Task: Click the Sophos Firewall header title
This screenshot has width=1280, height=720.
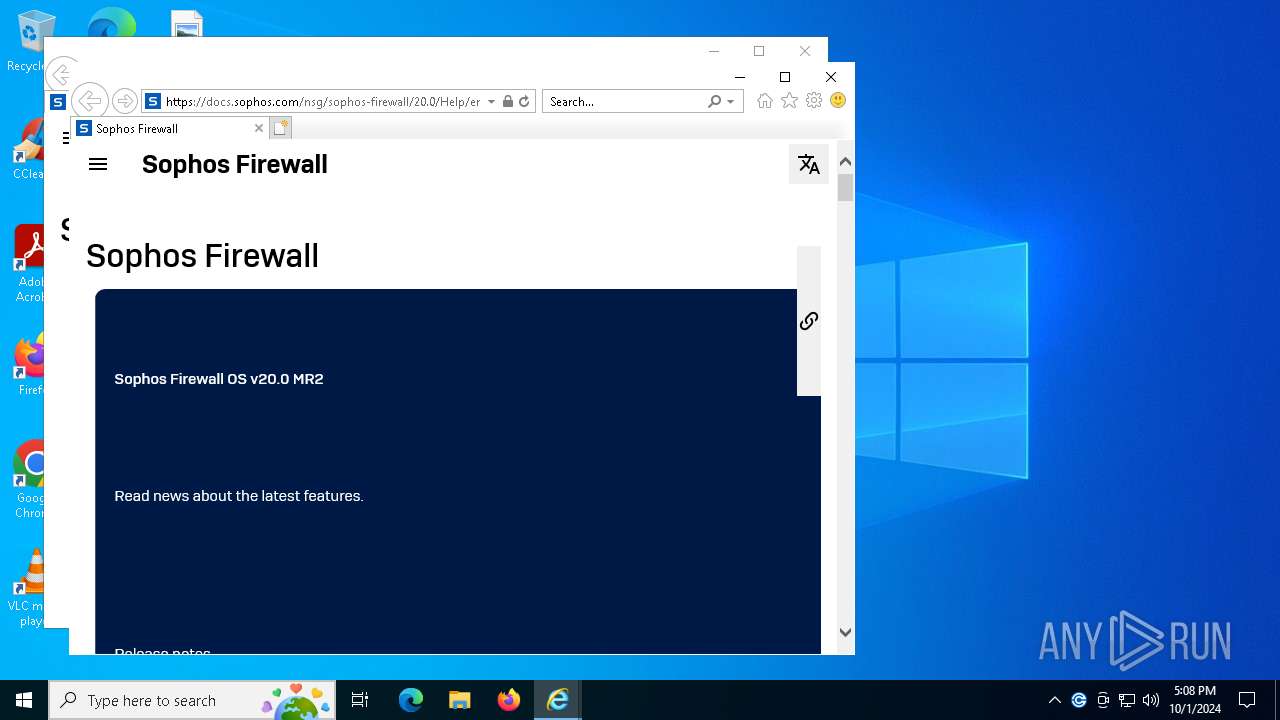Action: (235, 165)
